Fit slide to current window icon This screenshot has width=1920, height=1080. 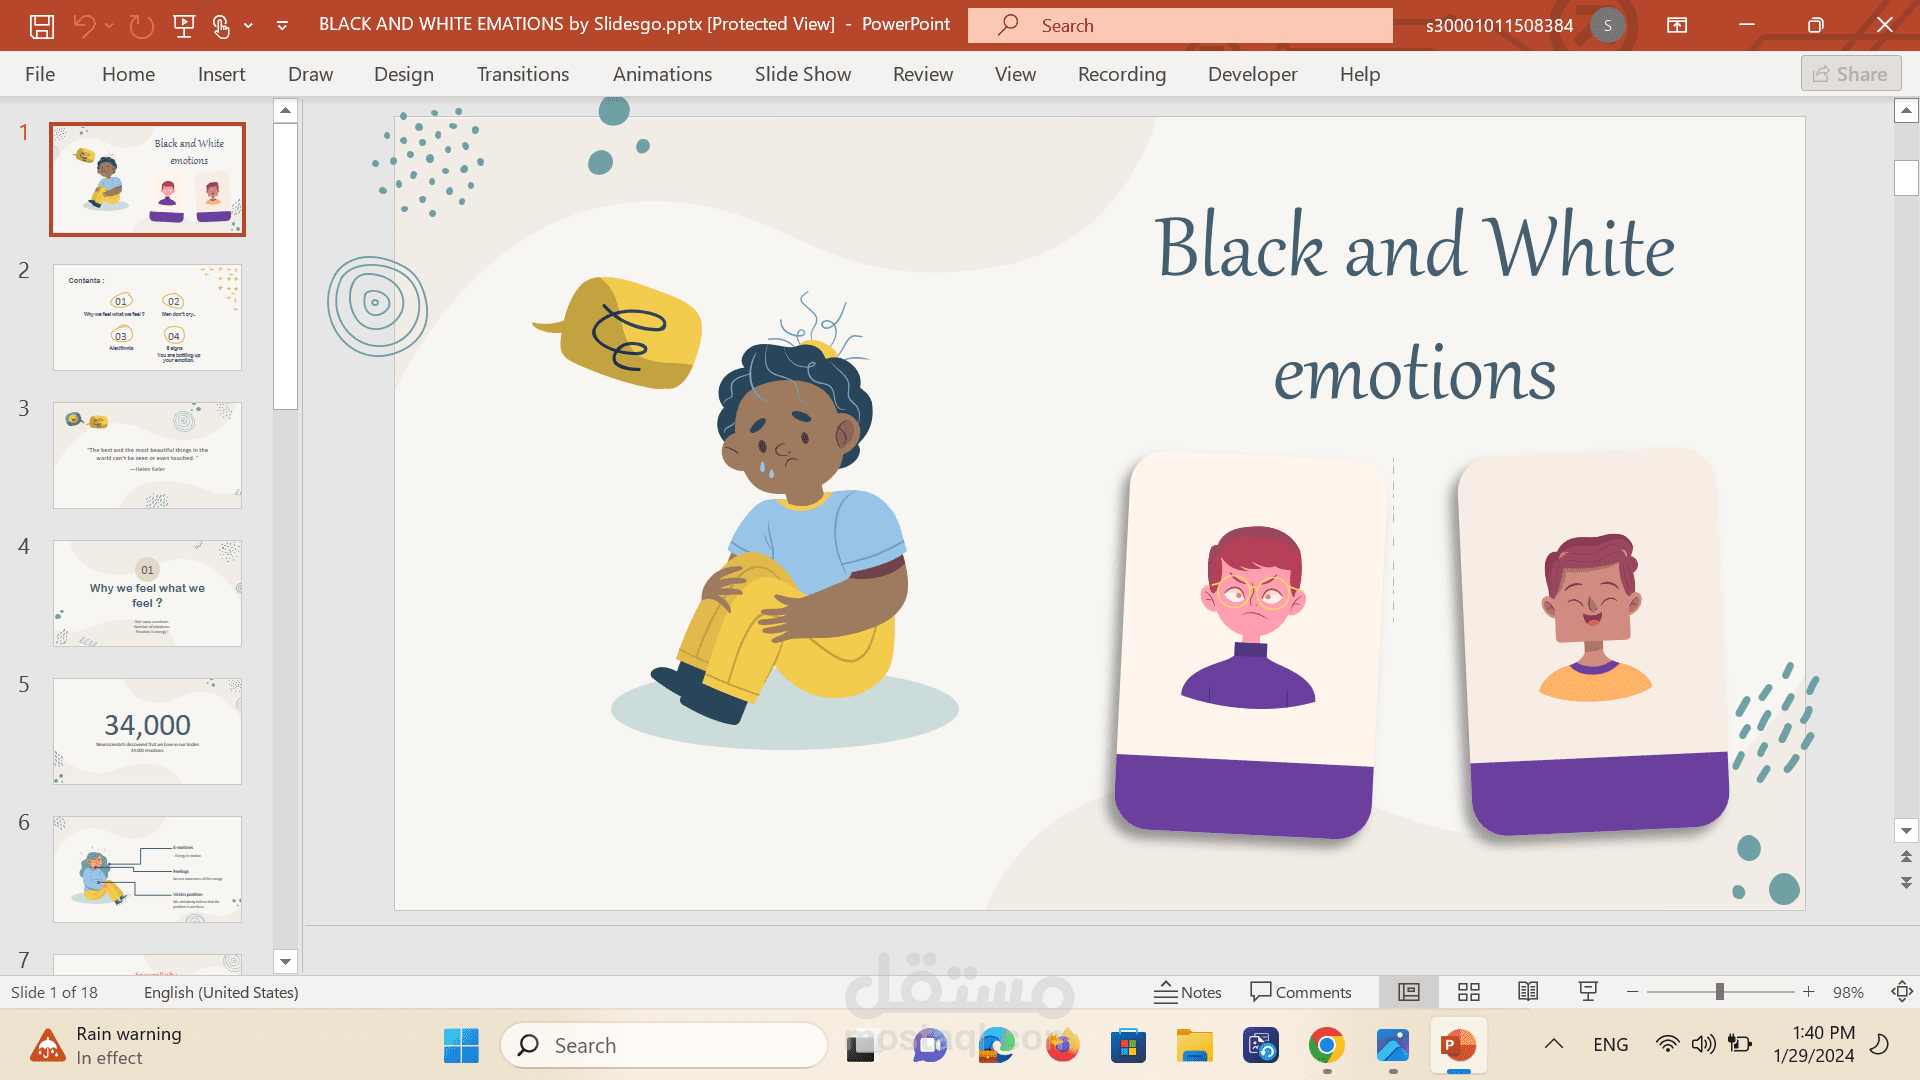point(1901,992)
